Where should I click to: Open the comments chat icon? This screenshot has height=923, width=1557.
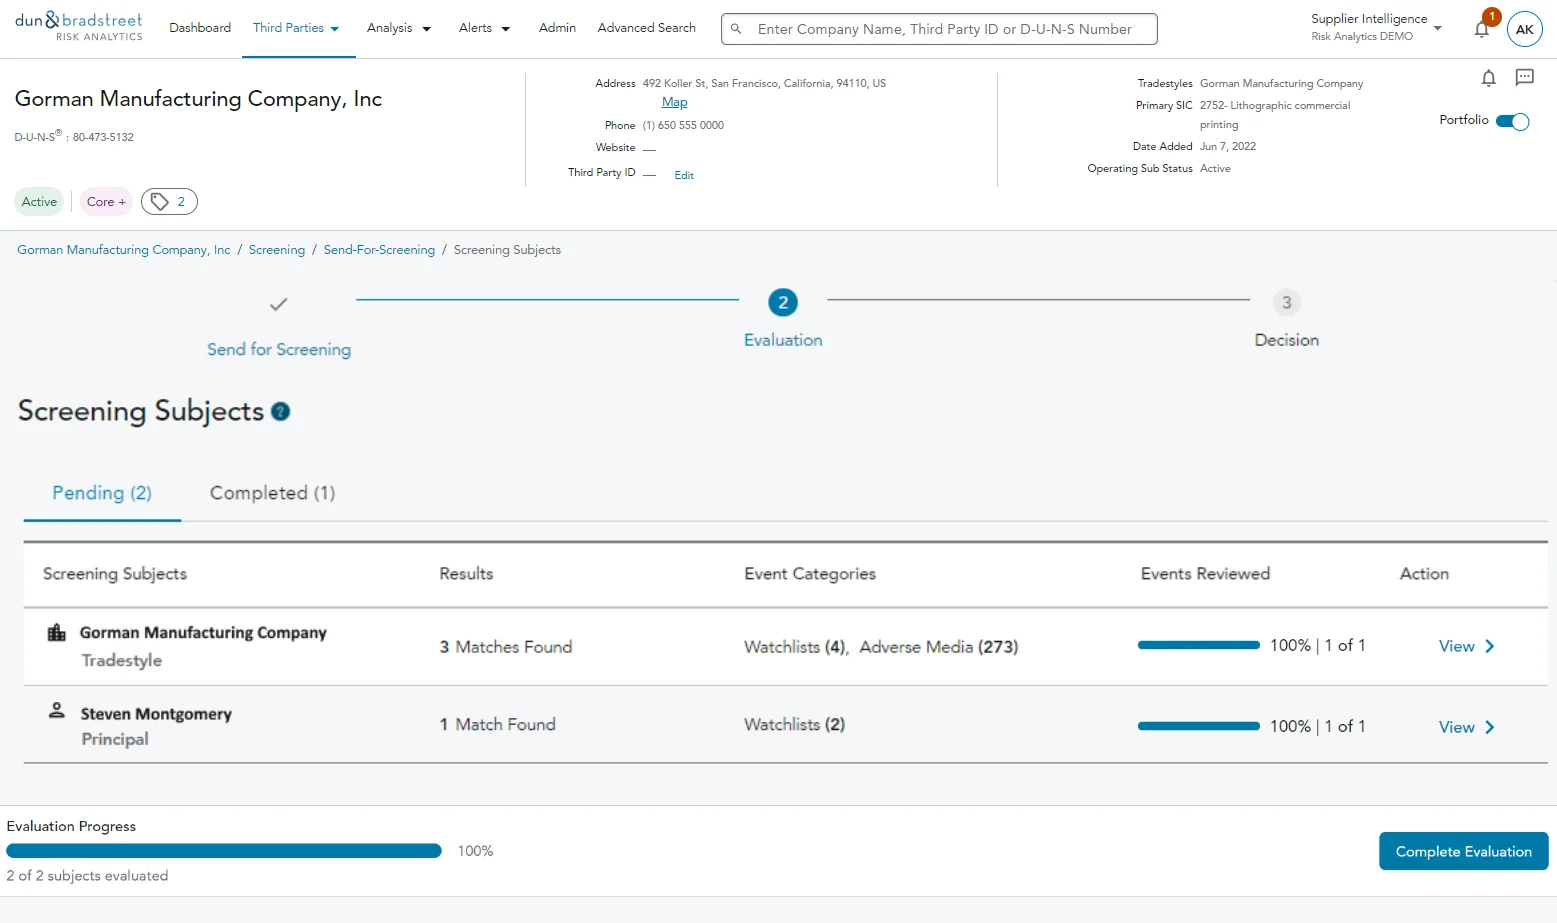[1524, 77]
